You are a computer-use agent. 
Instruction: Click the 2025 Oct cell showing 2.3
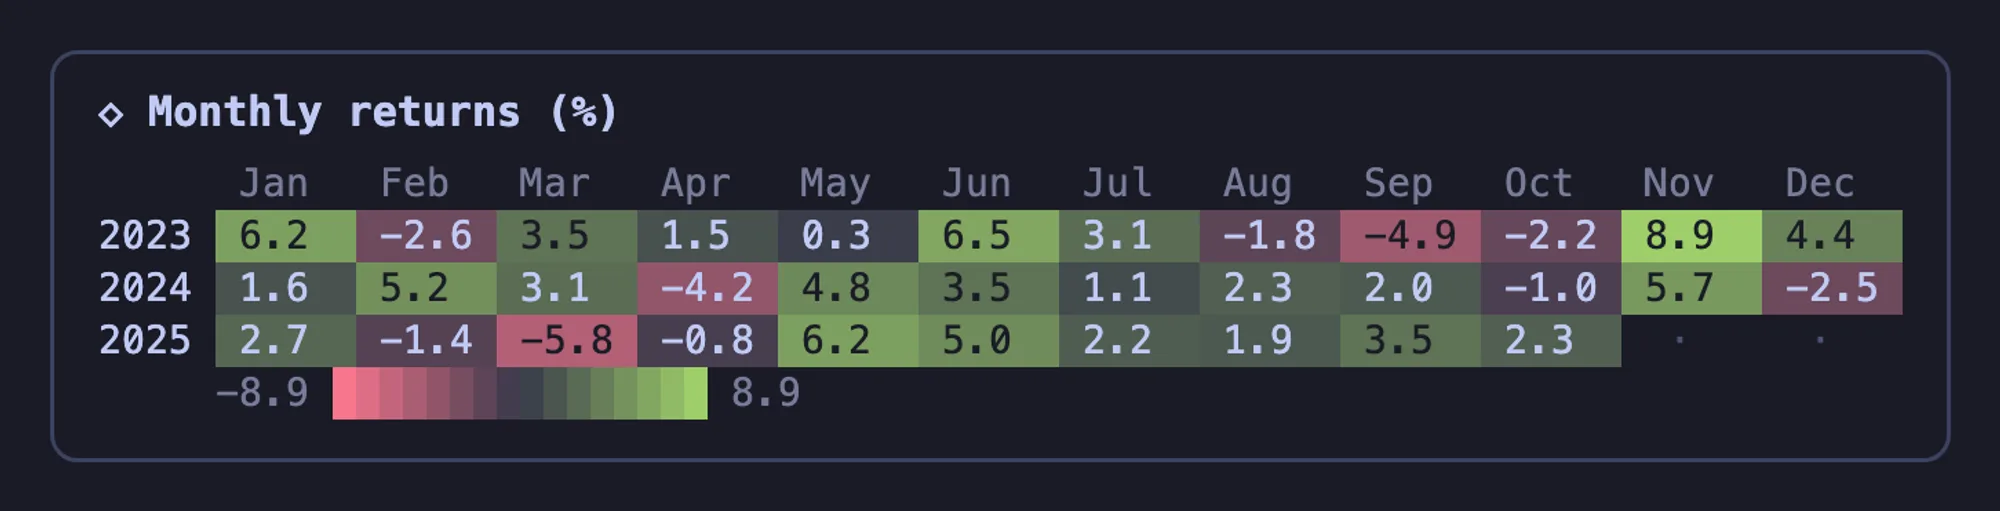tap(1551, 340)
